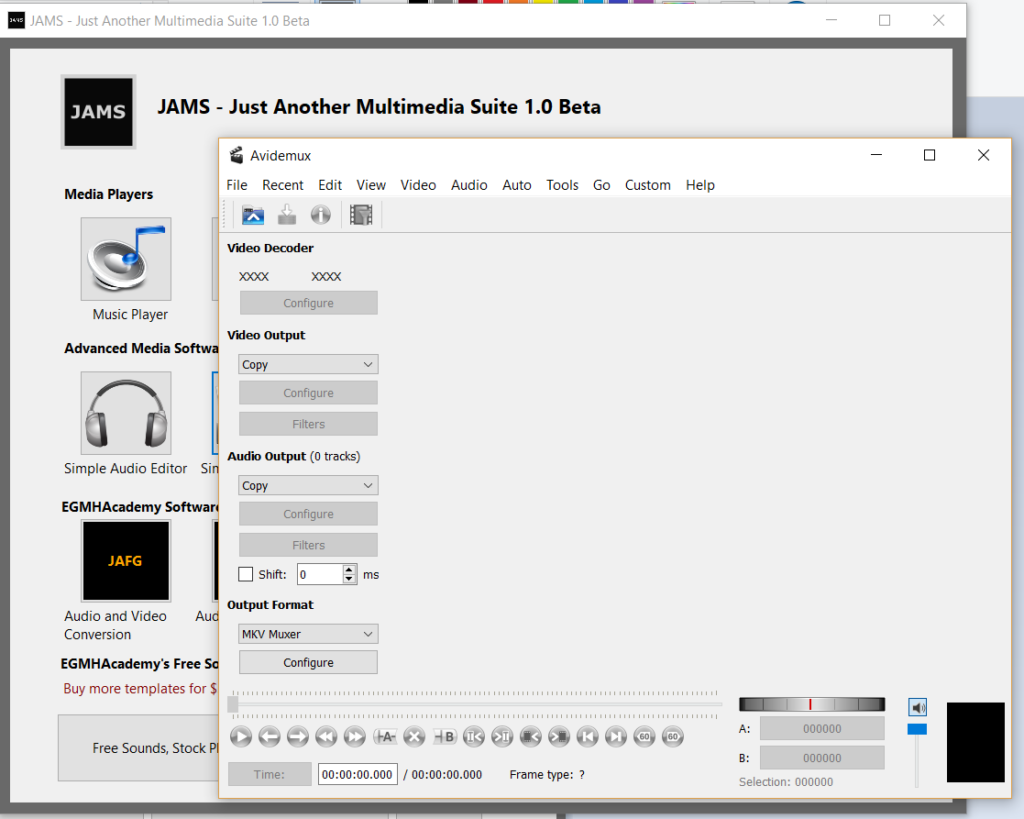
Task: Click the current time input field
Action: 358,775
